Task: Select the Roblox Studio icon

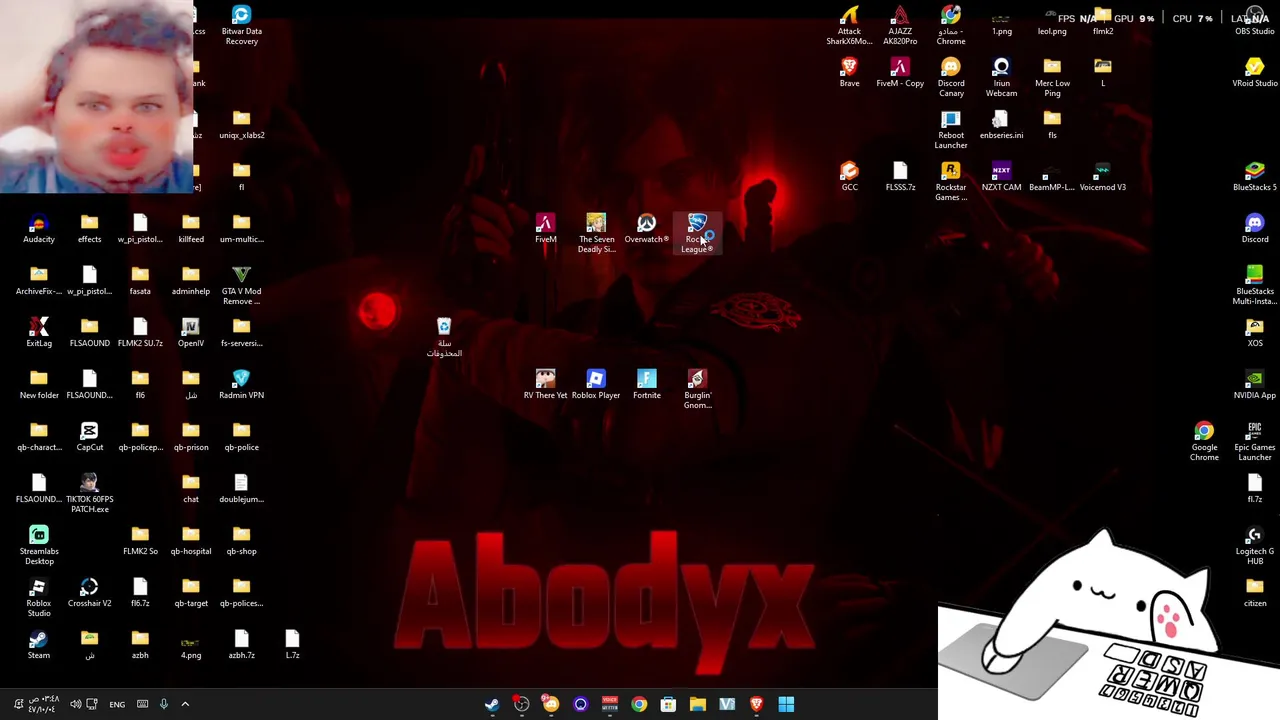Action: [39, 597]
